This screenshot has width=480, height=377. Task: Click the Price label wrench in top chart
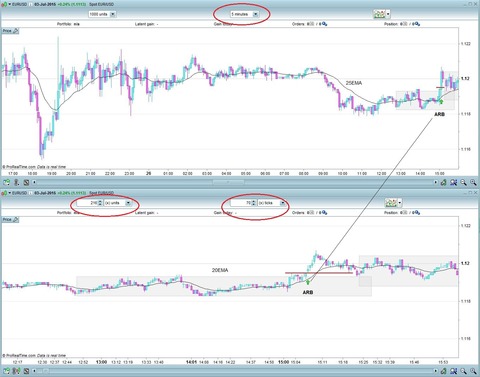click(15, 31)
